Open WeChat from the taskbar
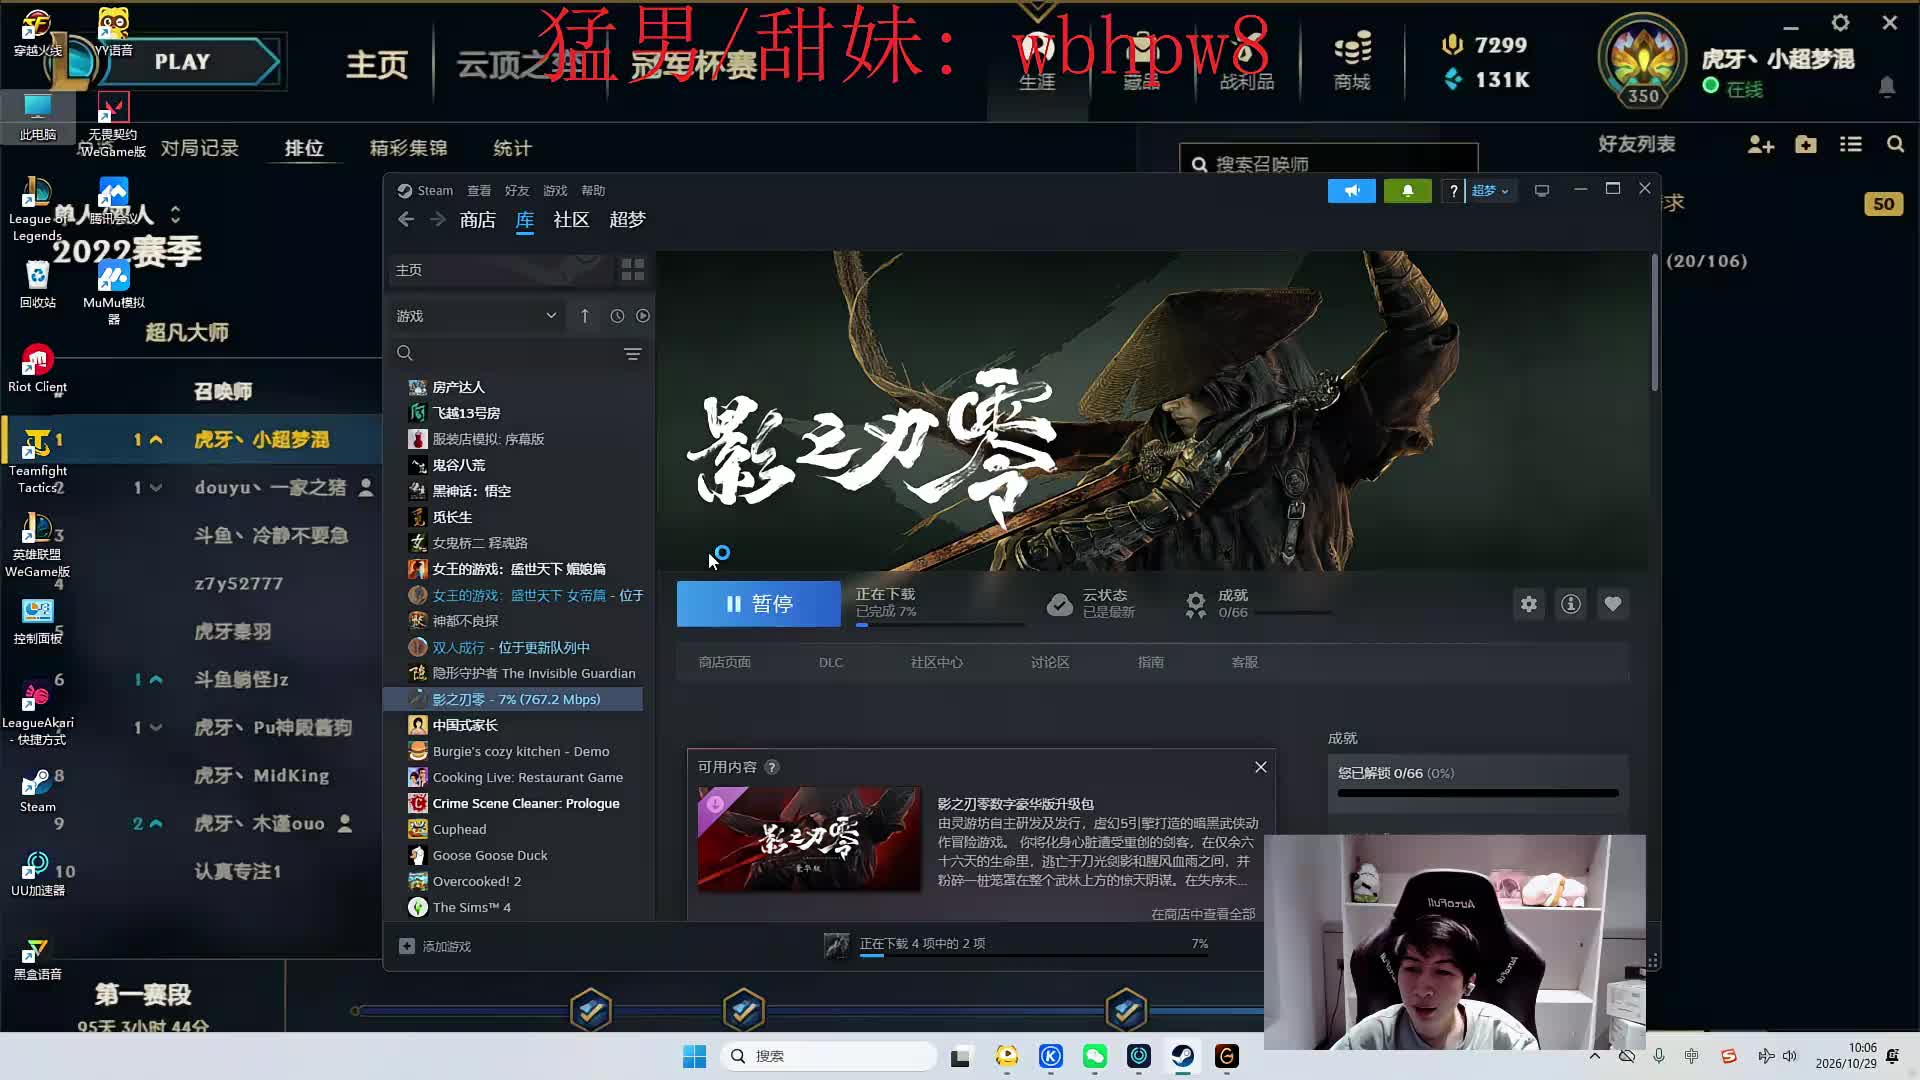1920x1080 pixels. [1095, 1056]
